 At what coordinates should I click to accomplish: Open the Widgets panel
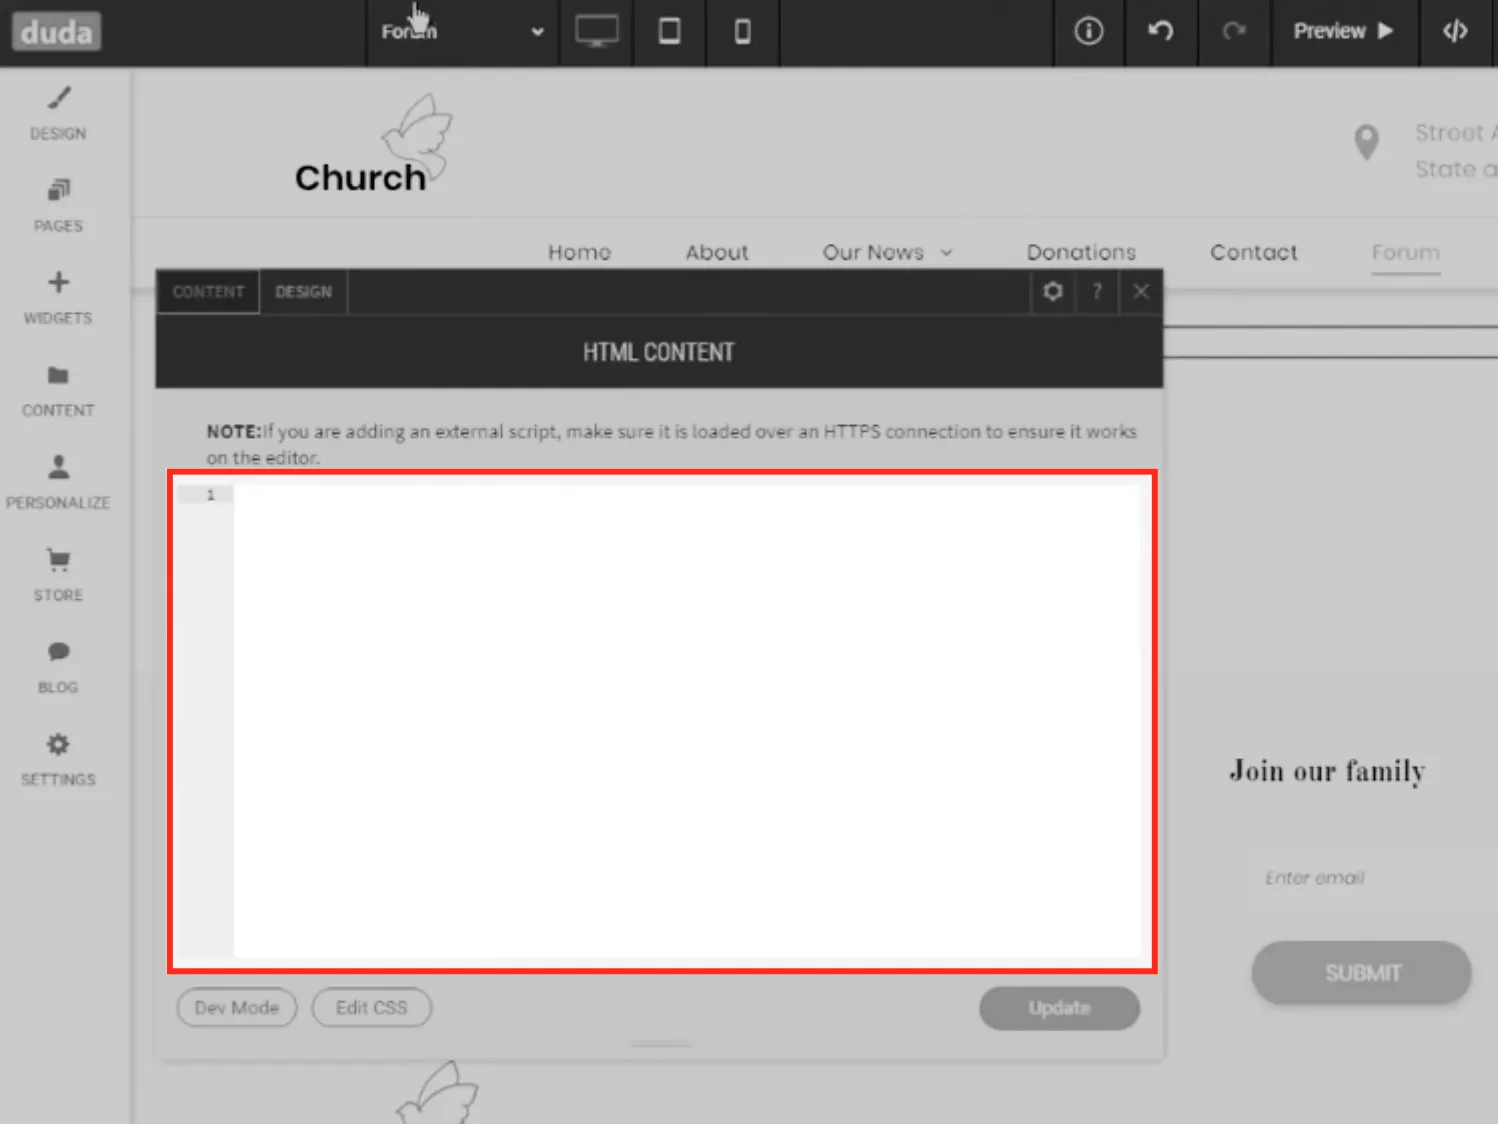[x=58, y=298]
